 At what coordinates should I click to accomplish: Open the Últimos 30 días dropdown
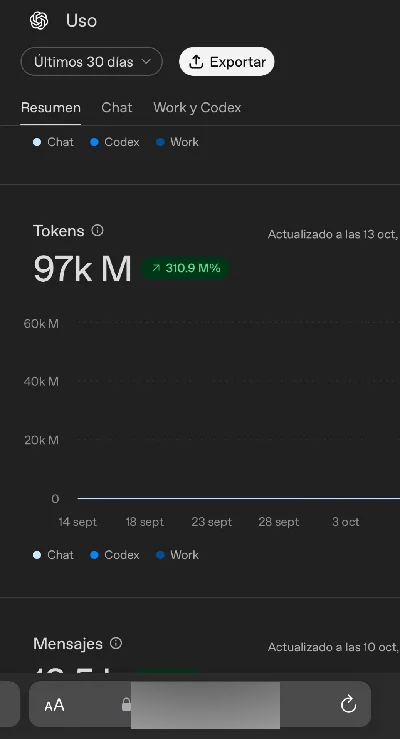click(x=91, y=62)
